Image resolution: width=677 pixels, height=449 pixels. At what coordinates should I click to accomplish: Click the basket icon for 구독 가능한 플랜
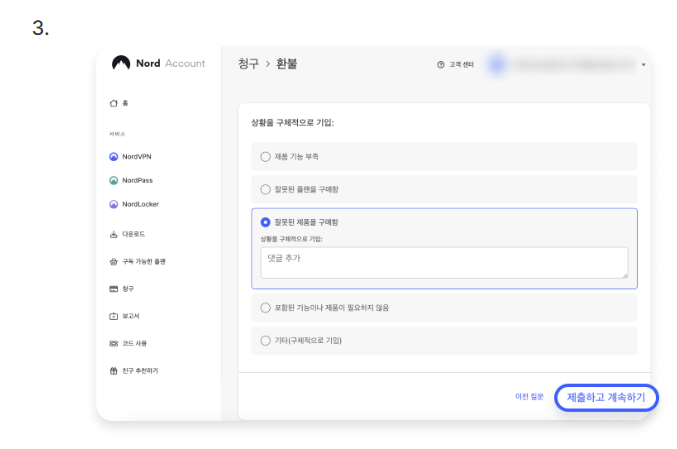tap(114, 261)
